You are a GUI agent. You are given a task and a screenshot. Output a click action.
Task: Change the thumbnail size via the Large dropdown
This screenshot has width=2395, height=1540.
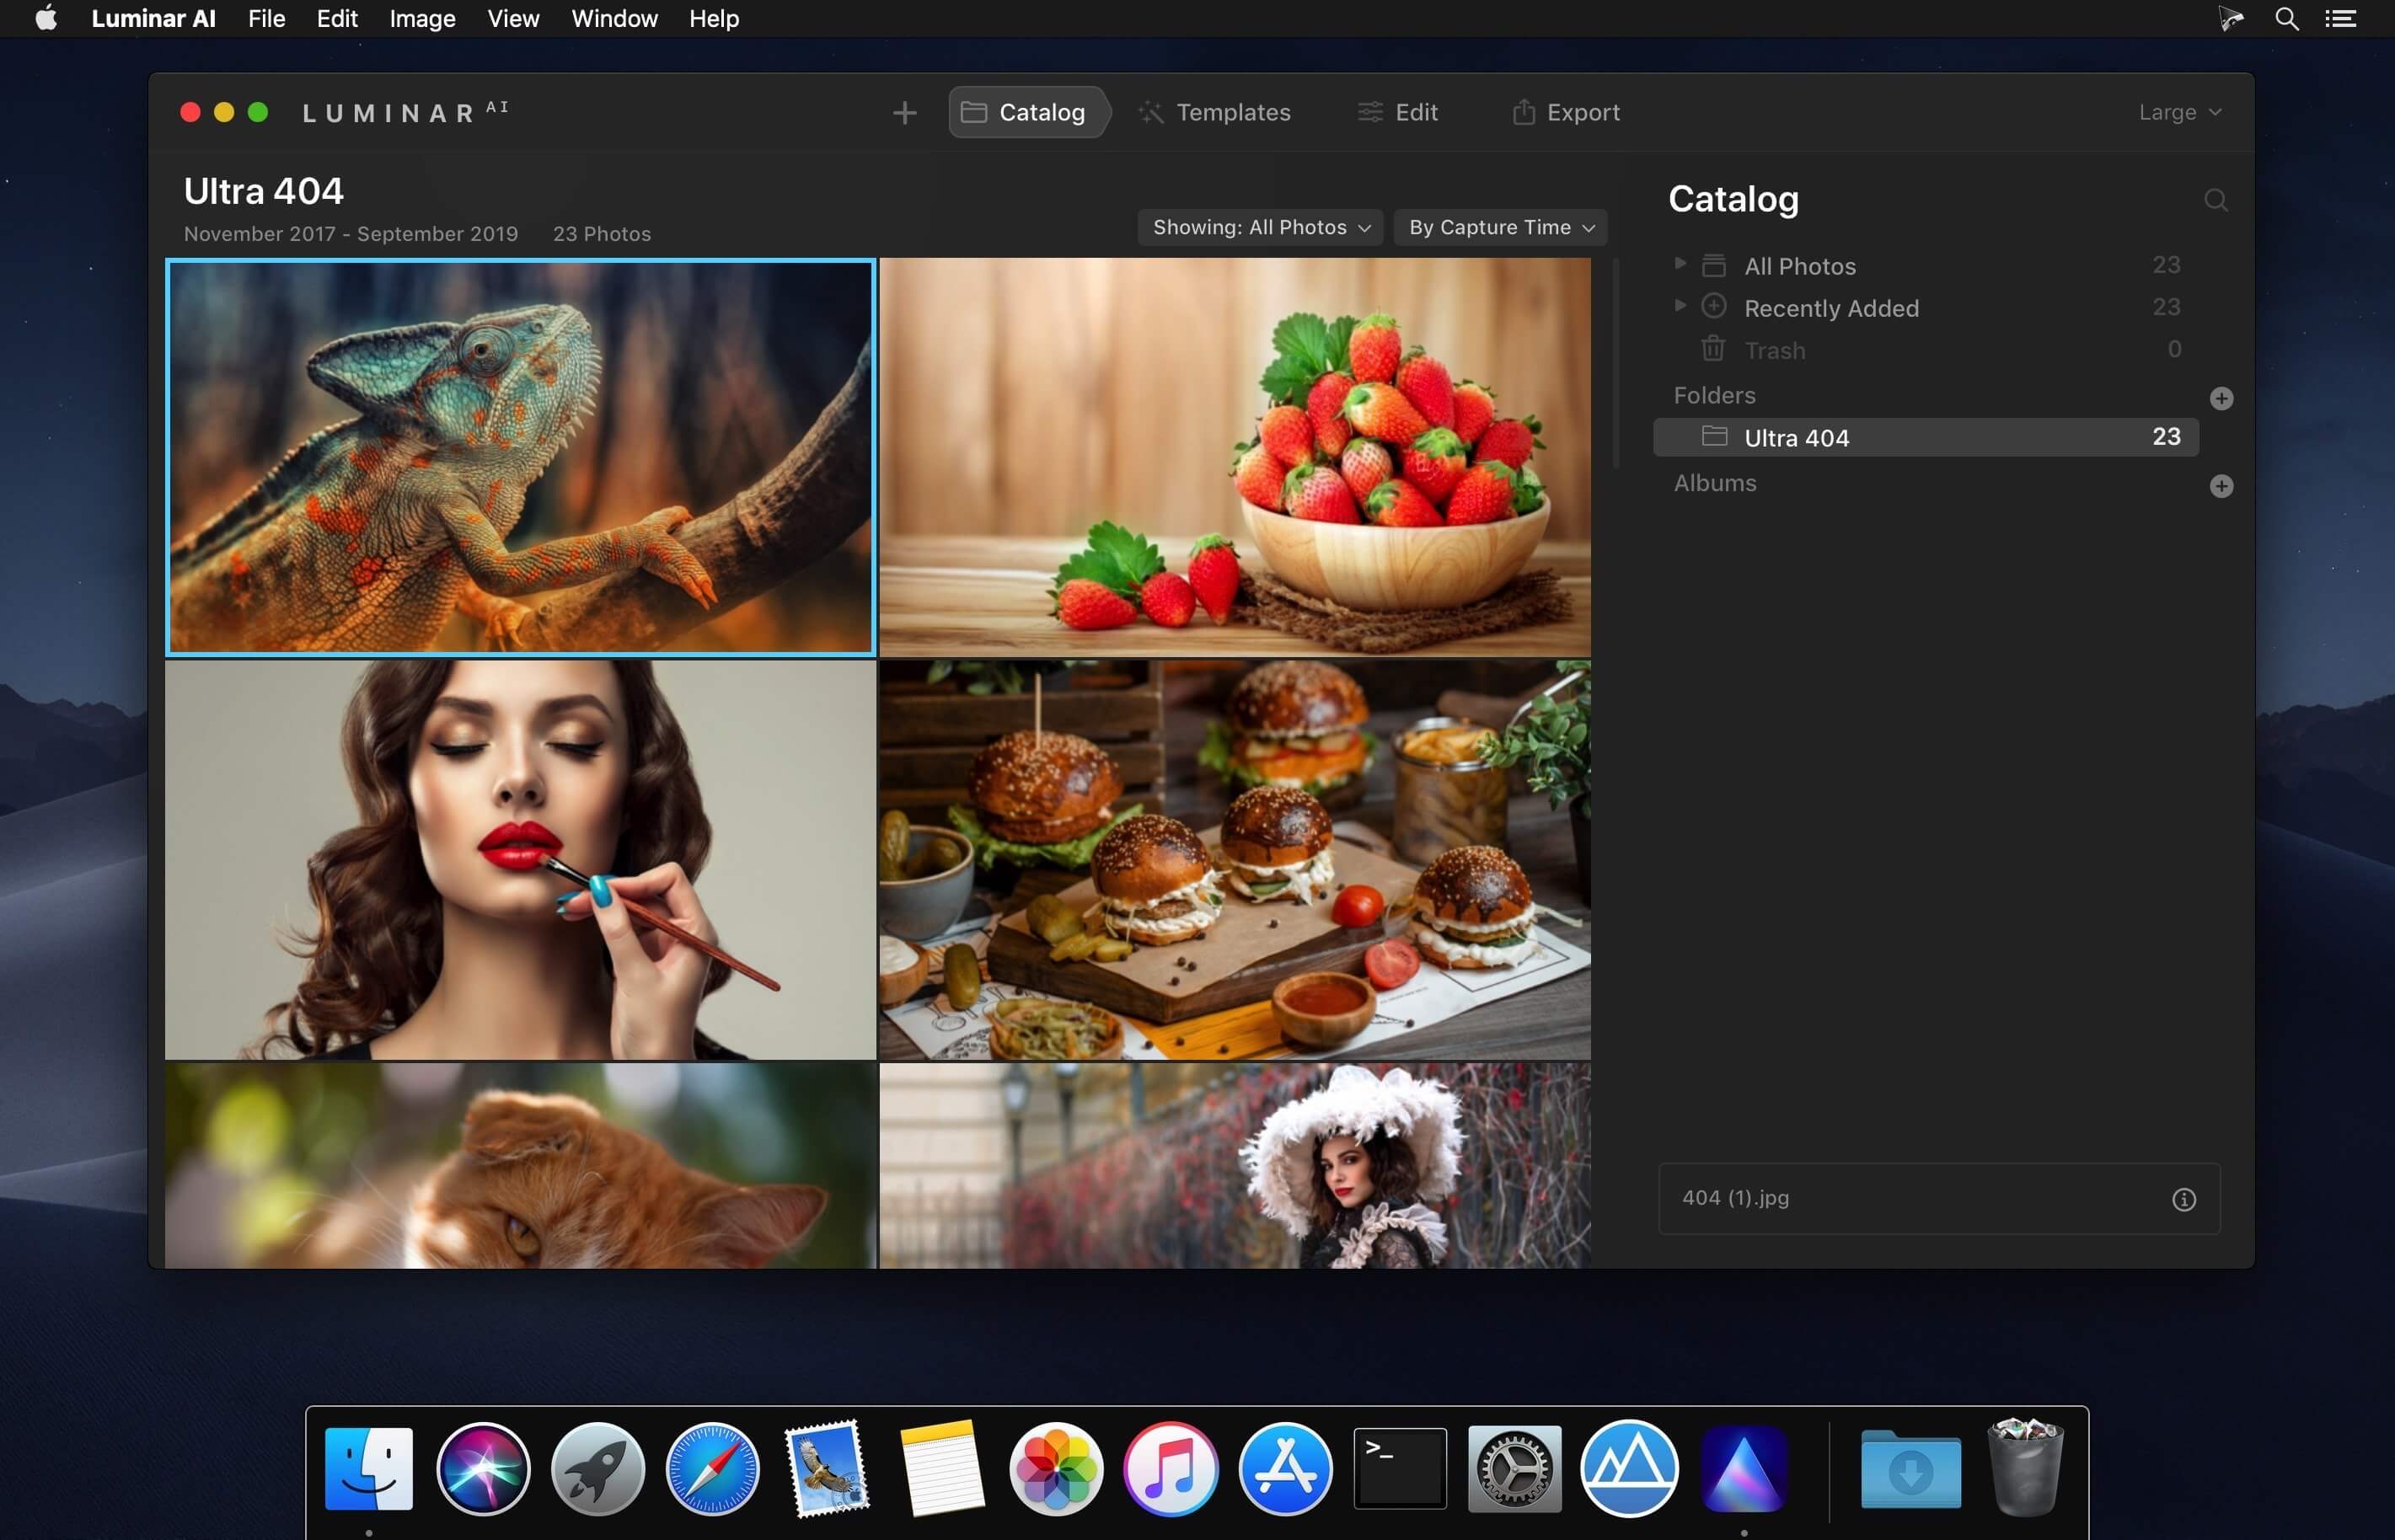click(2179, 112)
